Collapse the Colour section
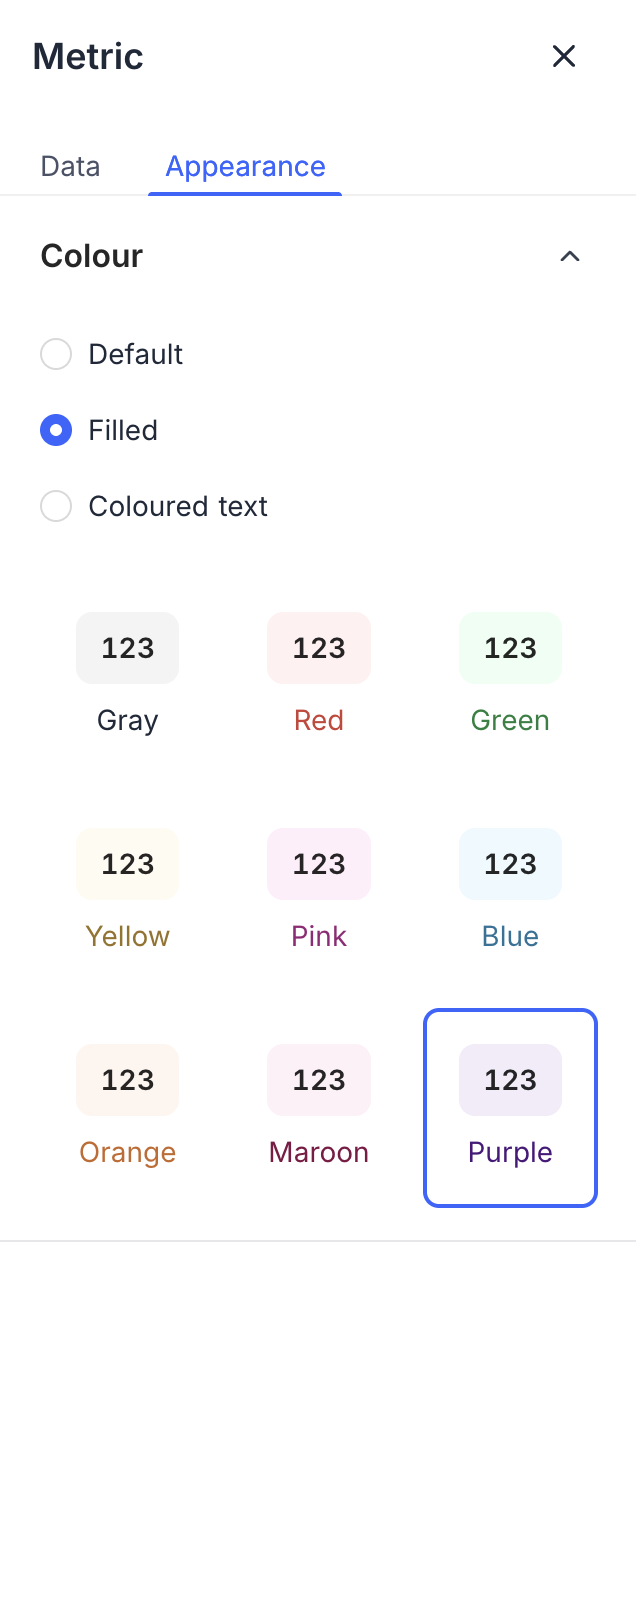The image size is (636, 1608). click(569, 256)
